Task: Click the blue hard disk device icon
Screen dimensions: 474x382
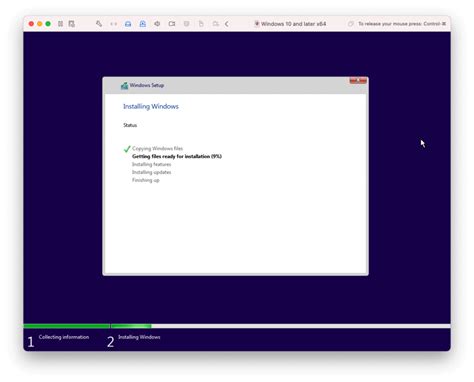Action: point(128,24)
